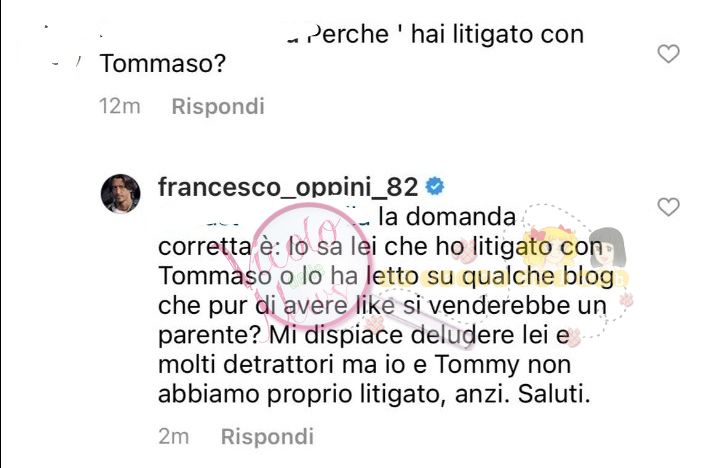Click the 2m timestamp

click(x=174, y=436)
